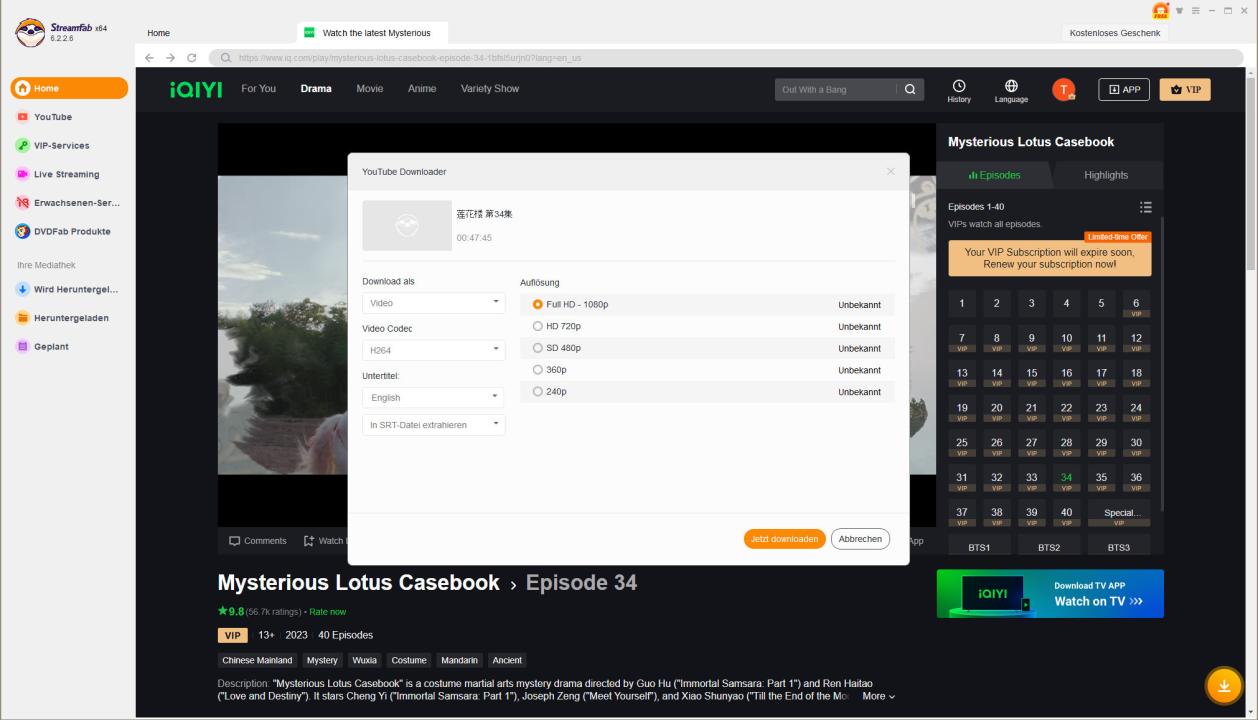Switch to the Episodes tab
The image size is (1258, 720).
994,175
